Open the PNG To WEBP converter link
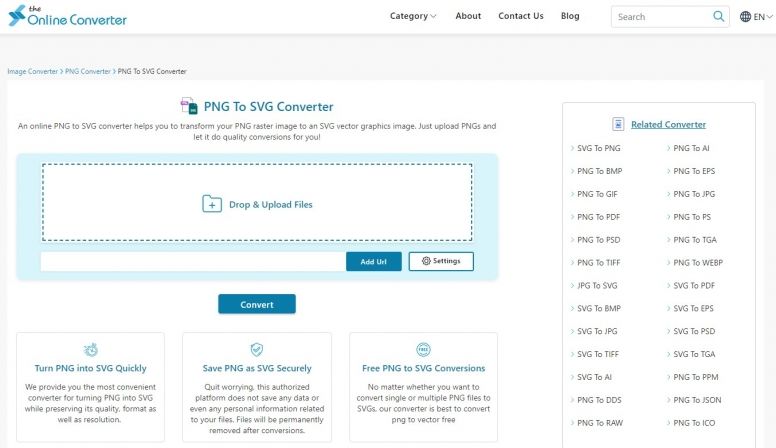This screenshot has width=776, height=448. (x=698, y=262)
